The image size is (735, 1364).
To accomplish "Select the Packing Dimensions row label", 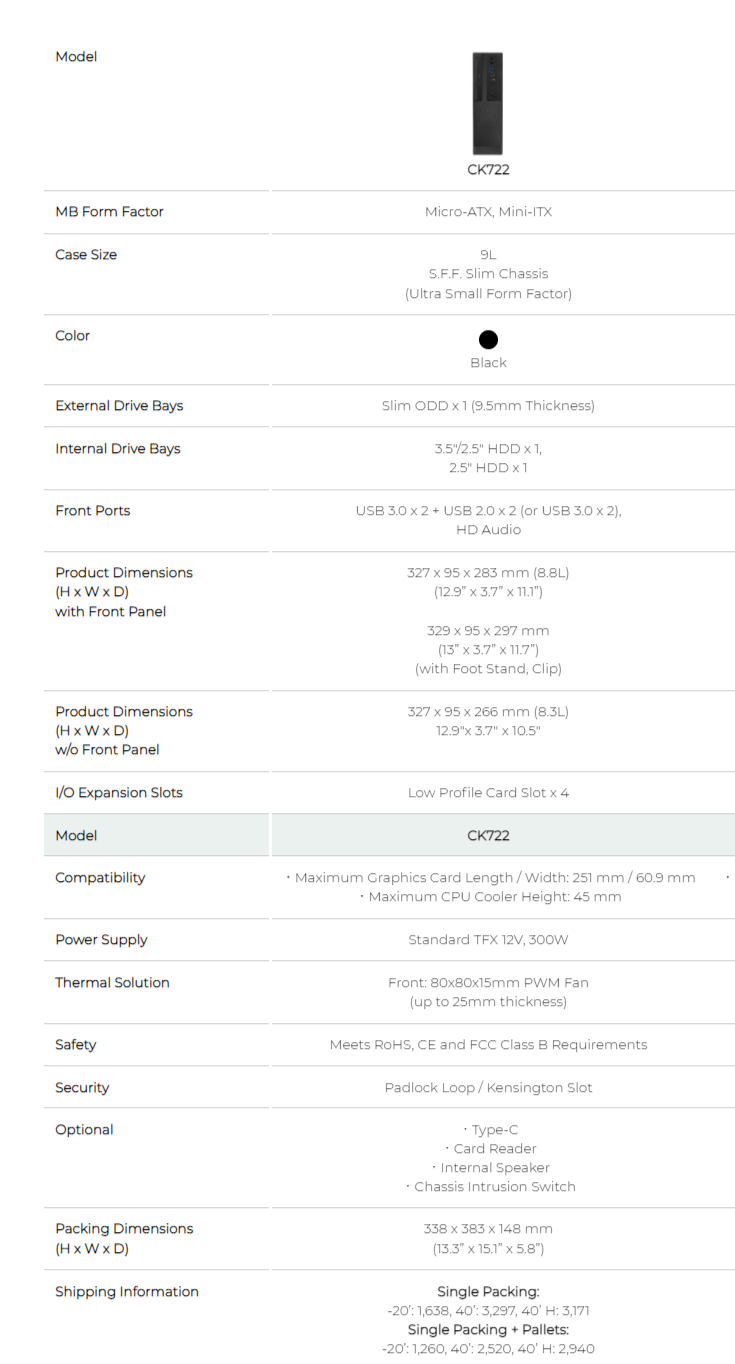I will point(124,1229).
